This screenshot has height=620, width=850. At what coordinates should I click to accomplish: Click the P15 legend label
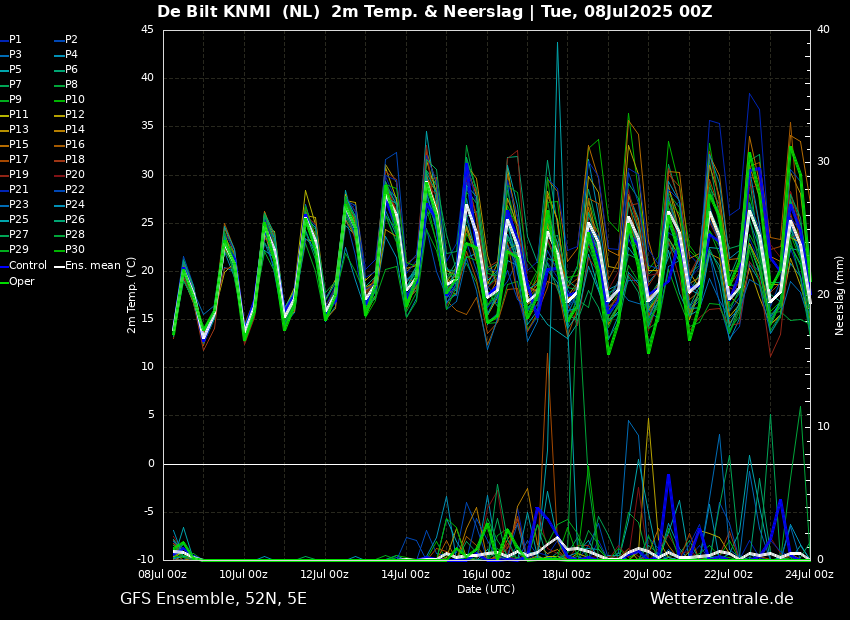tap(19, 145)
